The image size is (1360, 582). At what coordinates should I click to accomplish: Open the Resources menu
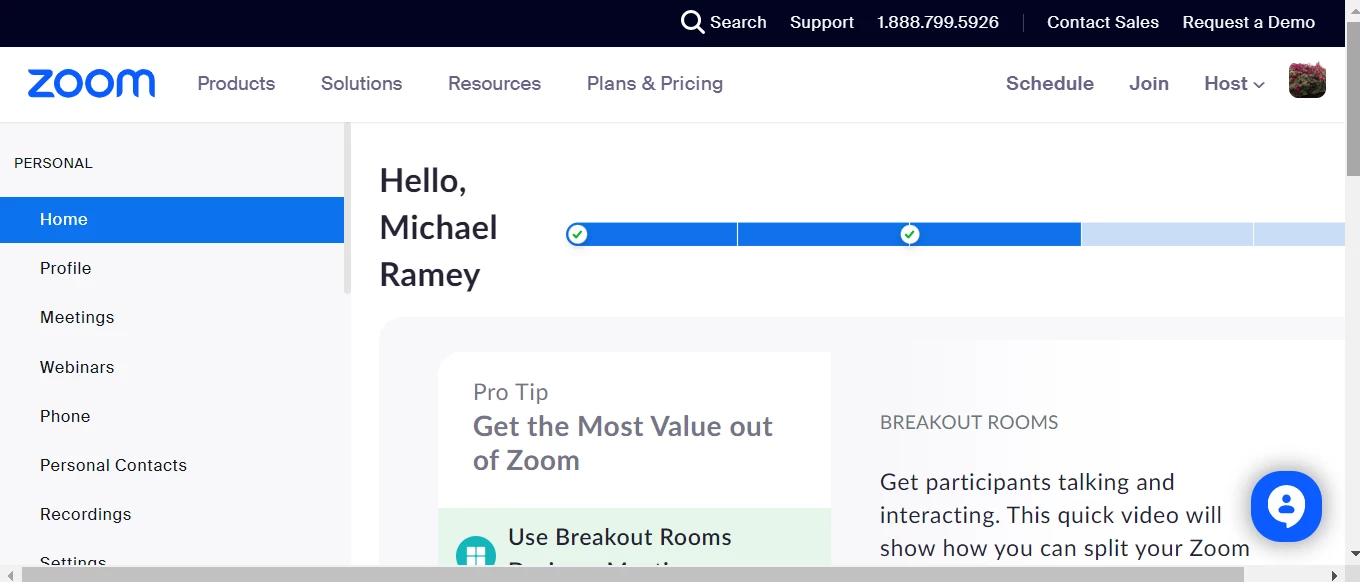pos(494,84)
